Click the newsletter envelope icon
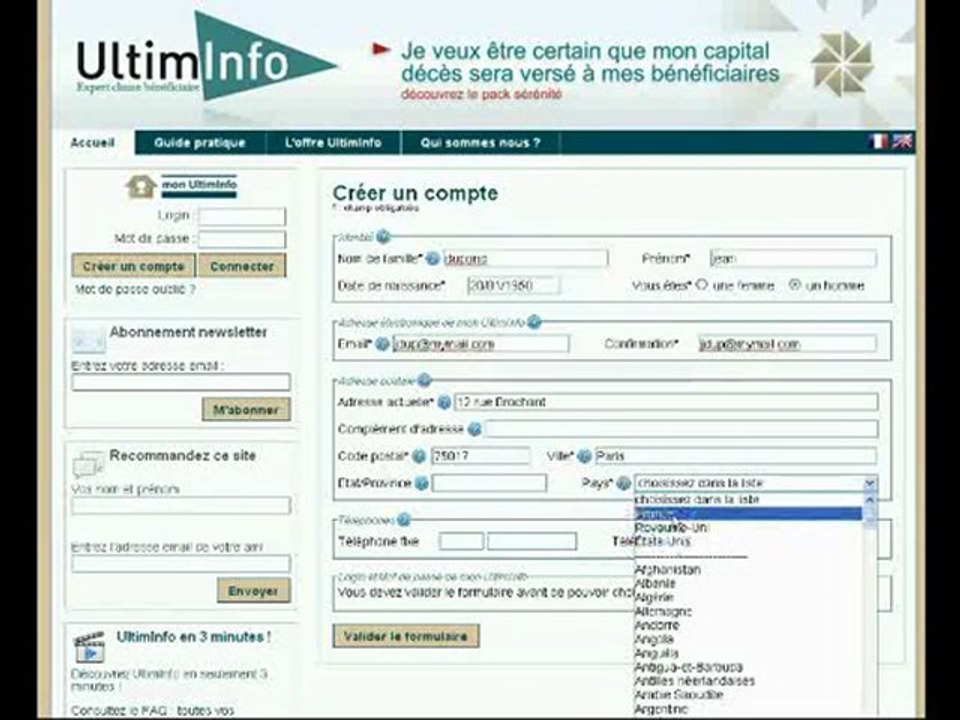The image size is (960, 720). click(88, 341)
